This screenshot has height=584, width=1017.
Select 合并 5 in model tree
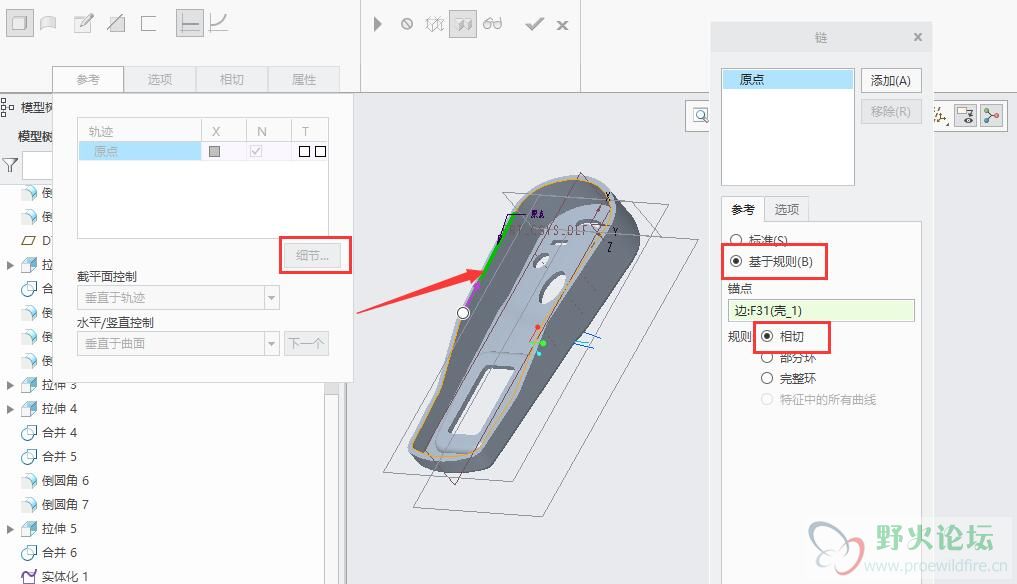point(59,457)
